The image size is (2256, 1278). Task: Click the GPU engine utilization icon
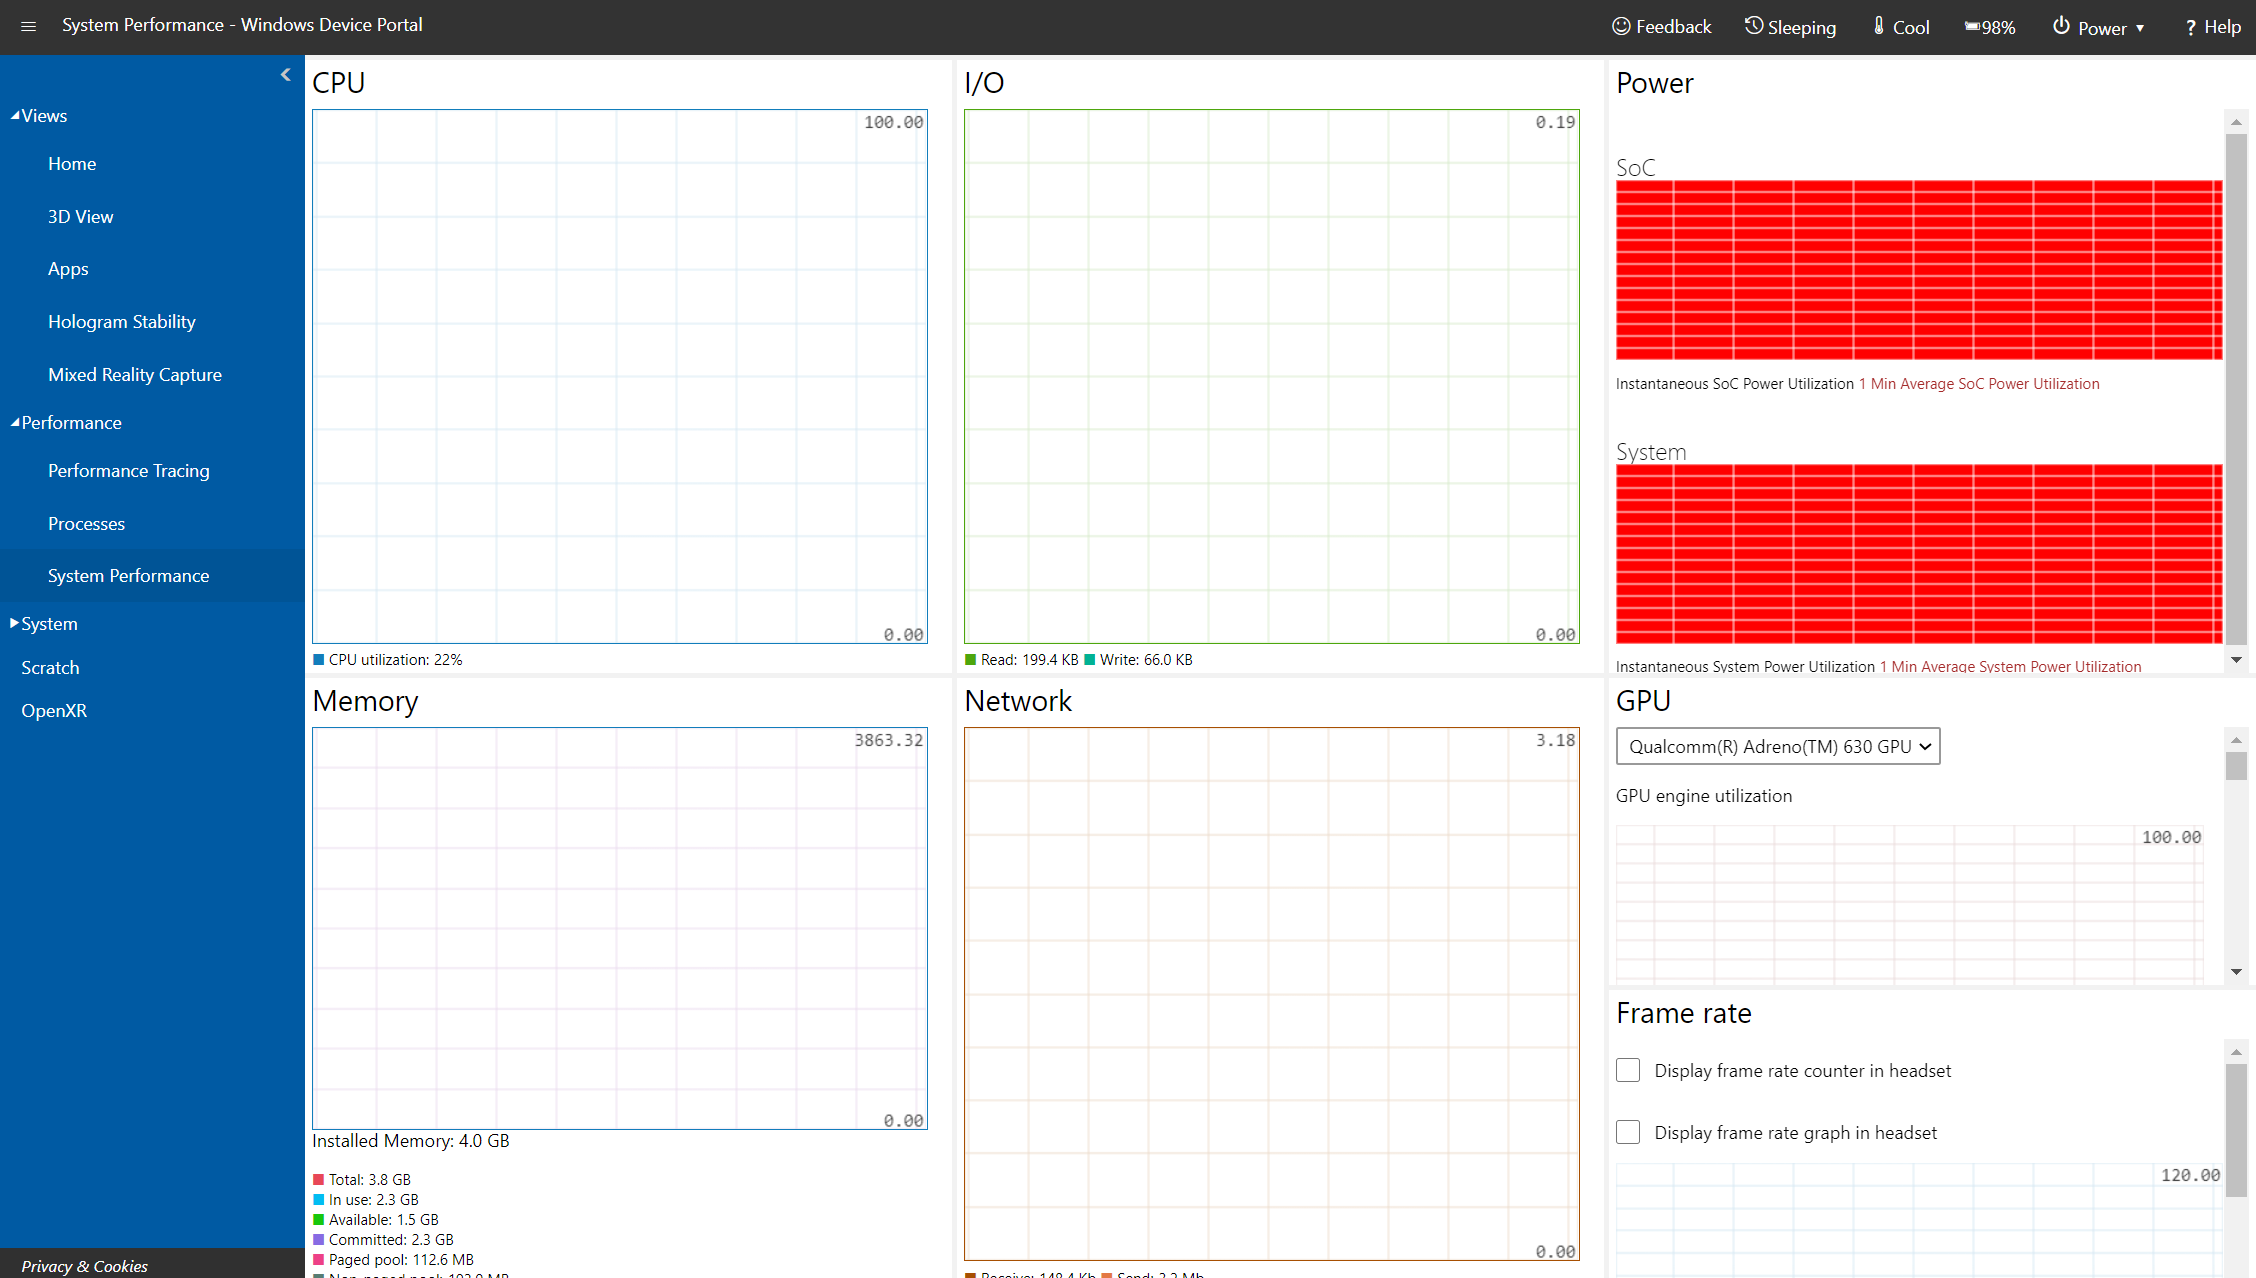pyautogui.click(x=1703, y=795)
